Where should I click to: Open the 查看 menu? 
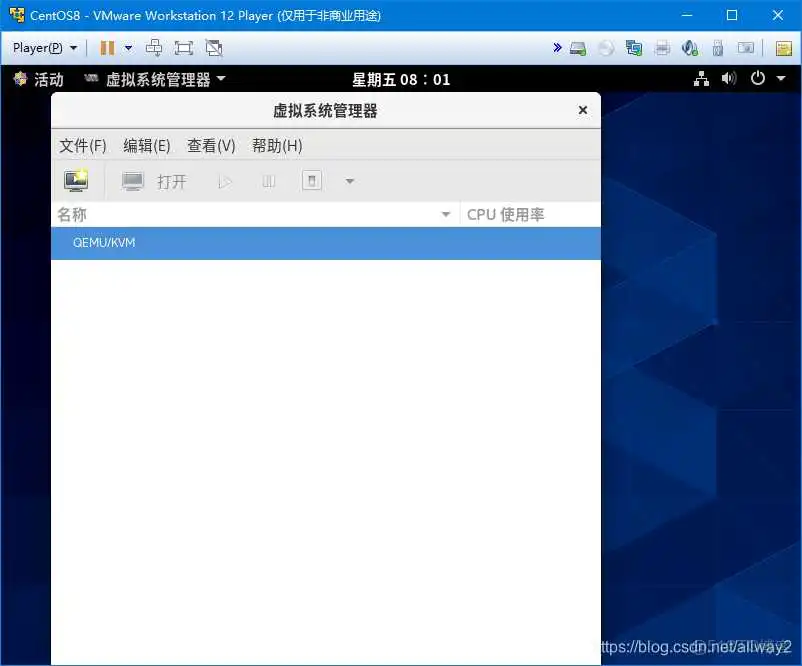(210, 145)
